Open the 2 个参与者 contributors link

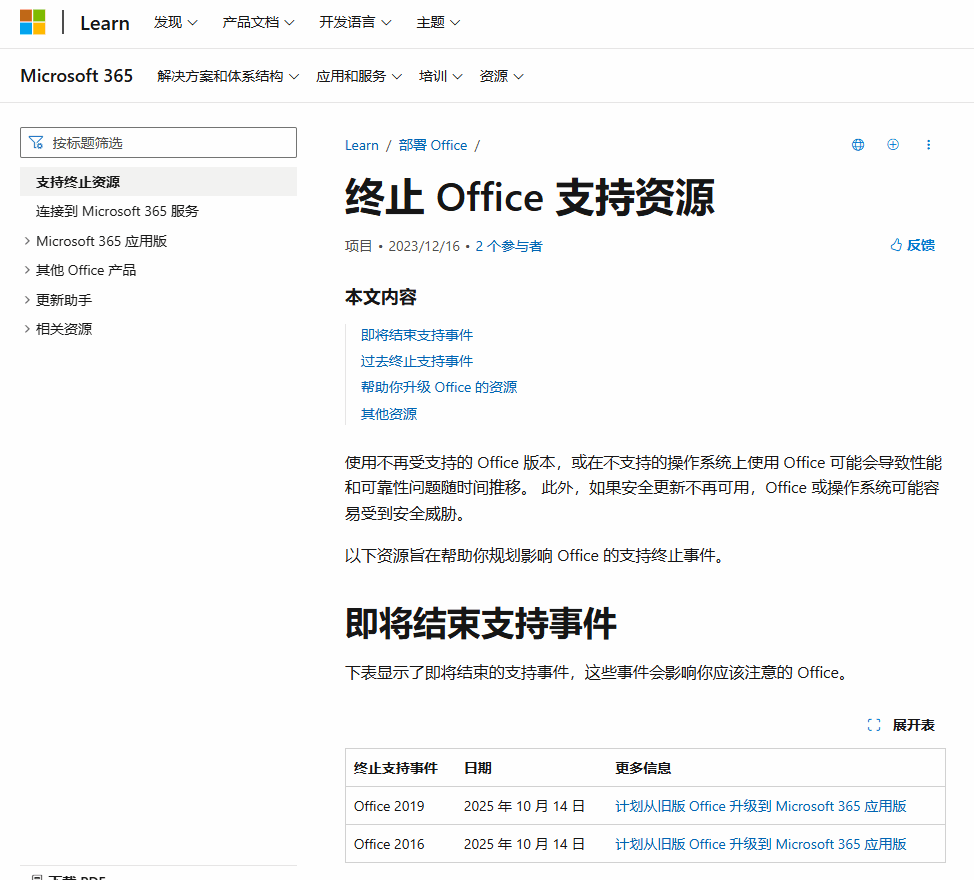tap(509, 246)
